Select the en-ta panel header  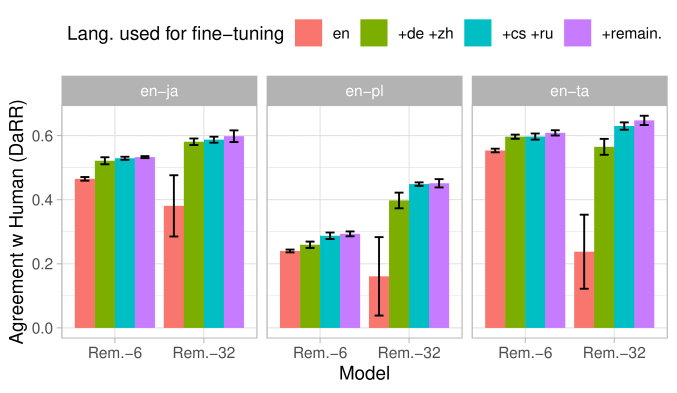[569, 91]
